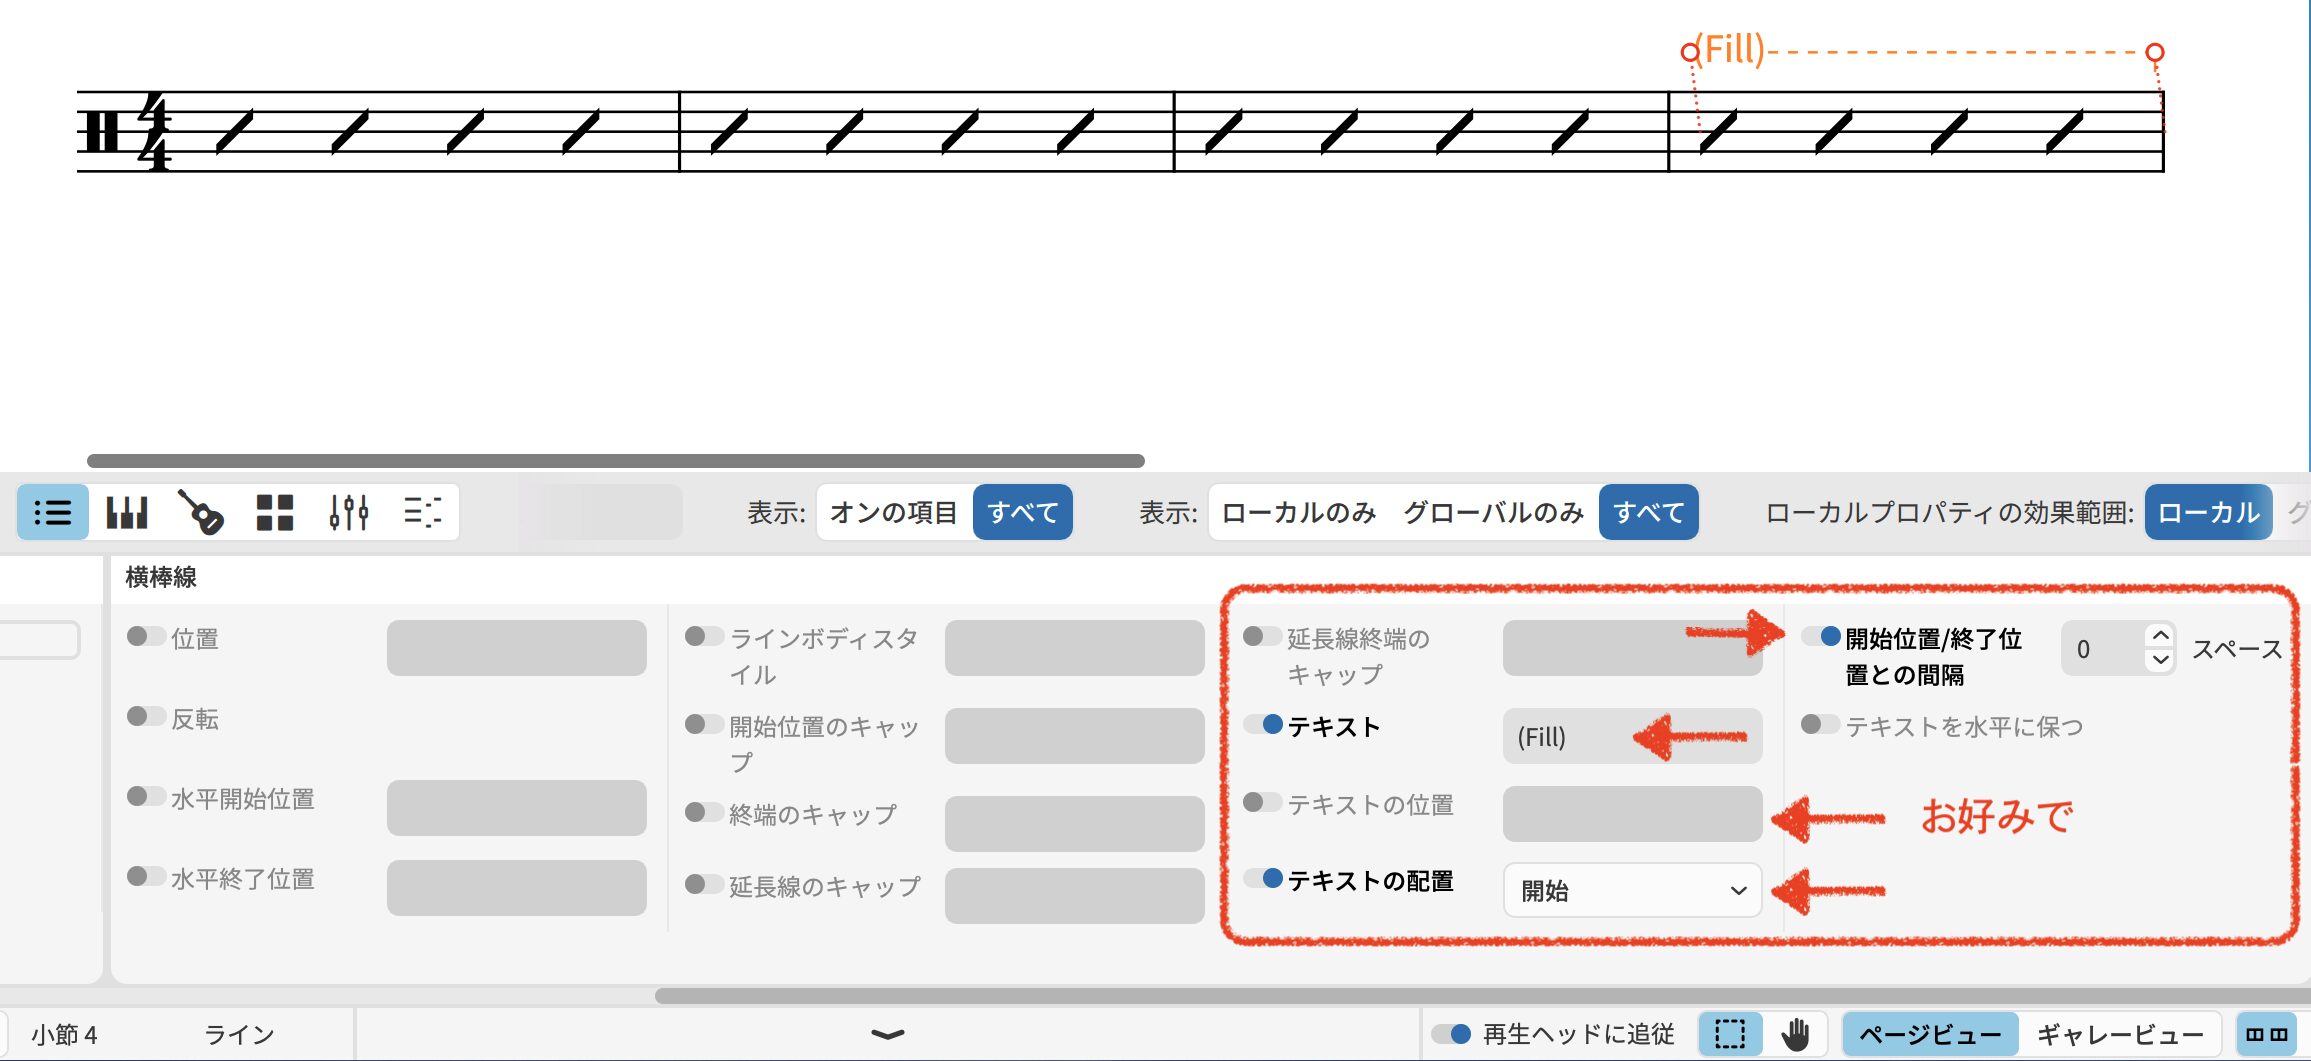Open the key editor panel icon
The height and width of the screenshot is (1061, 2311).
click(x=422, y=513)
